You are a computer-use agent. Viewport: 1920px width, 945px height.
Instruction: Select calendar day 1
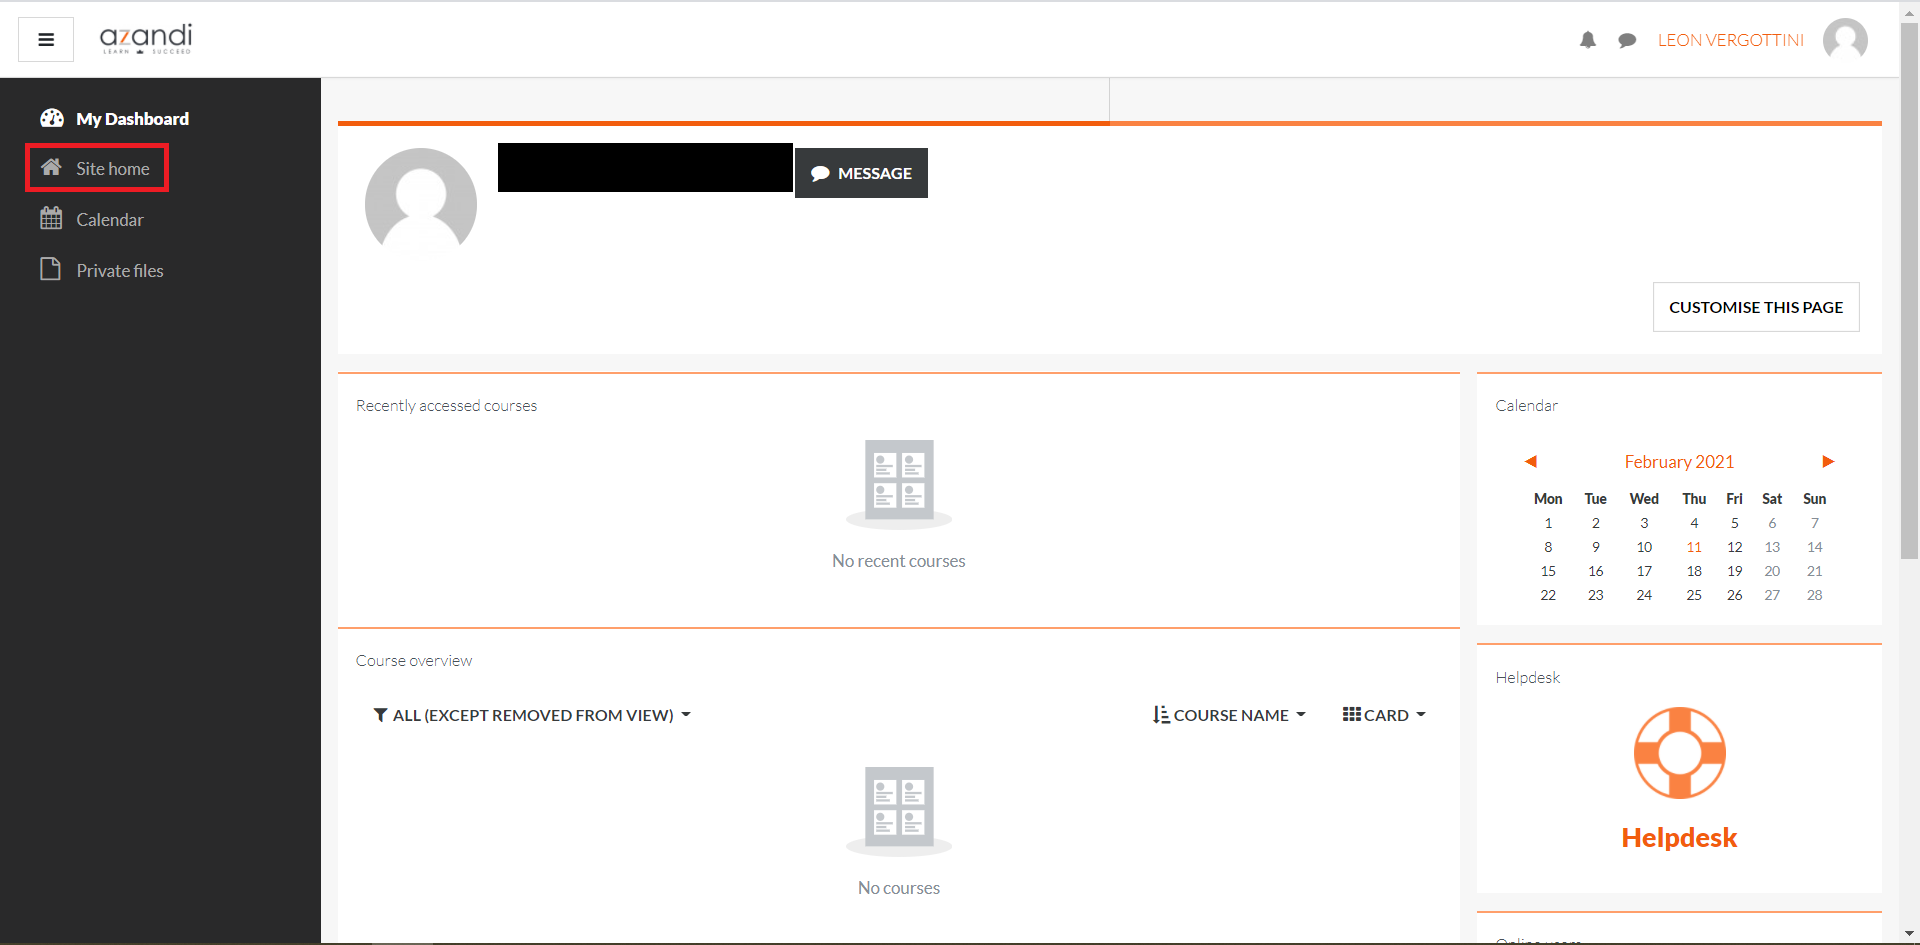(1548, 523)
